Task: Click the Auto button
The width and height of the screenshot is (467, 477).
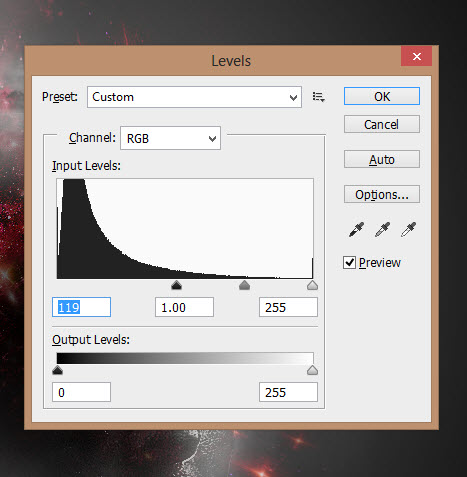Action: [382, 159]
